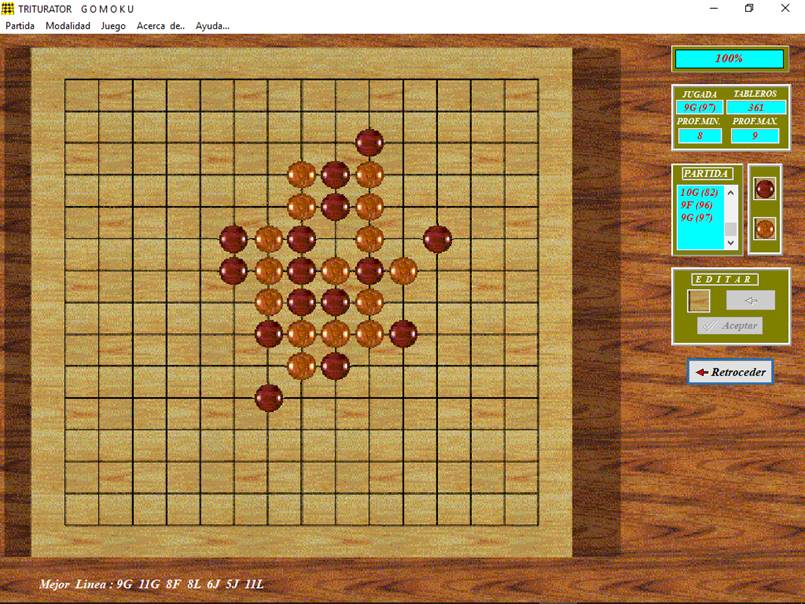Viewport: 805px width, 604px height.
Task: Open the Modalidad menu
Action: tap(68, 26)
